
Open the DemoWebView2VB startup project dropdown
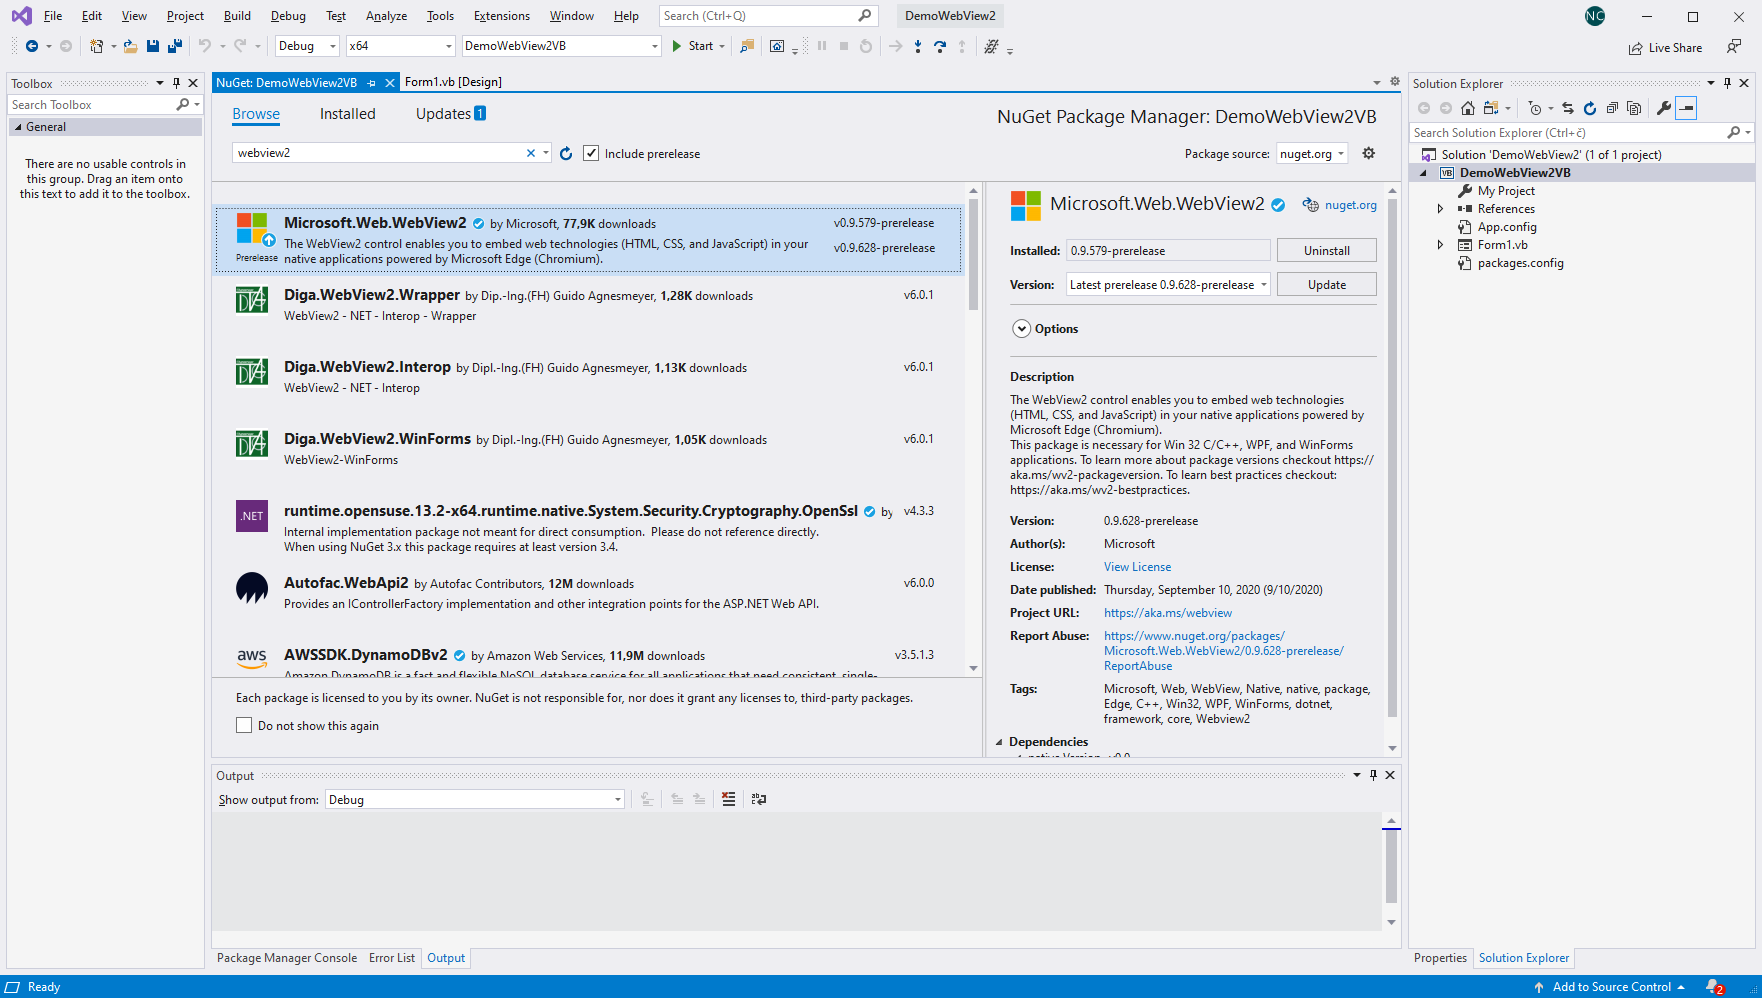[562, 46]
